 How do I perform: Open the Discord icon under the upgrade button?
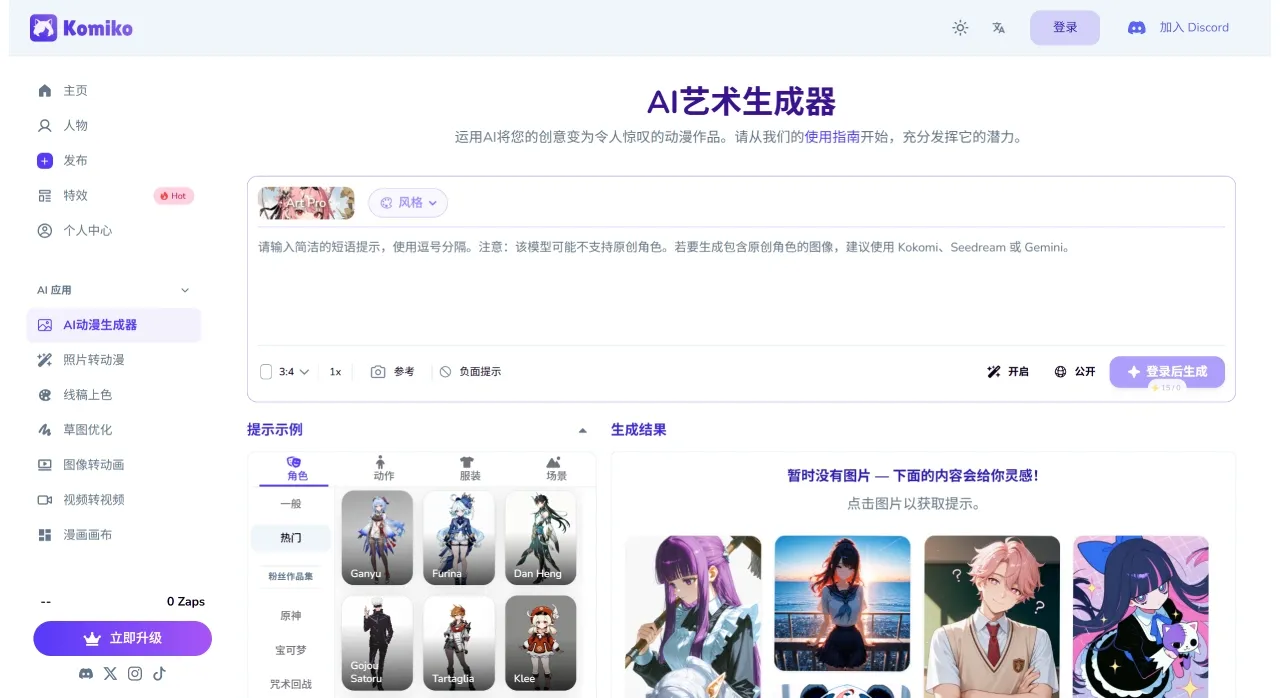[x=85, y=674]
